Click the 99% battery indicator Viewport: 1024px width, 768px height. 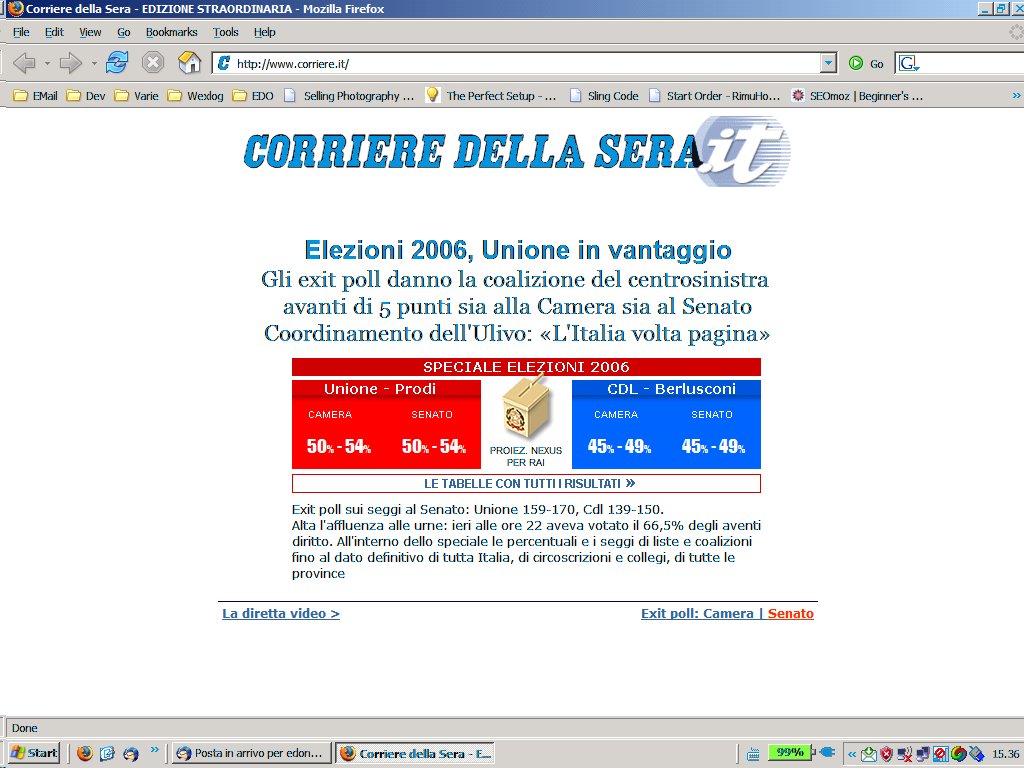click(x=790, y=752)
